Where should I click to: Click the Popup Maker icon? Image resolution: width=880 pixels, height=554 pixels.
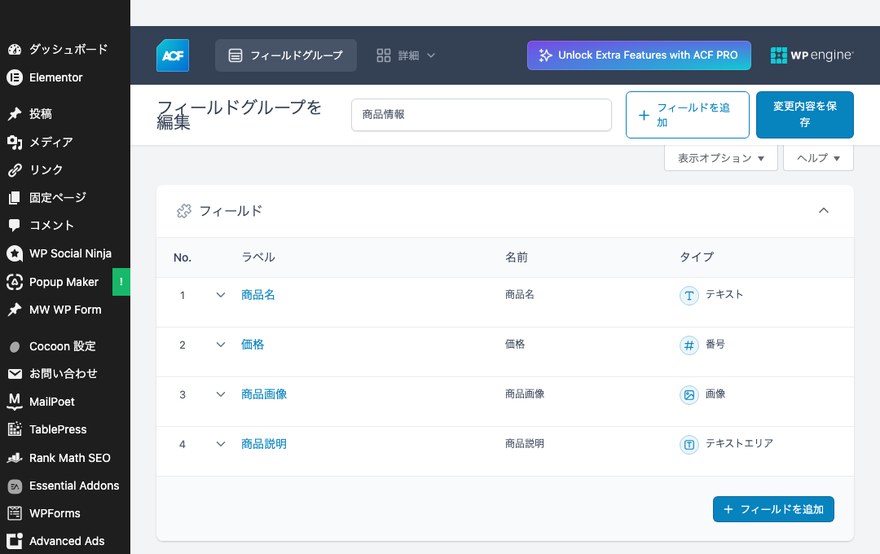point(15,282)
